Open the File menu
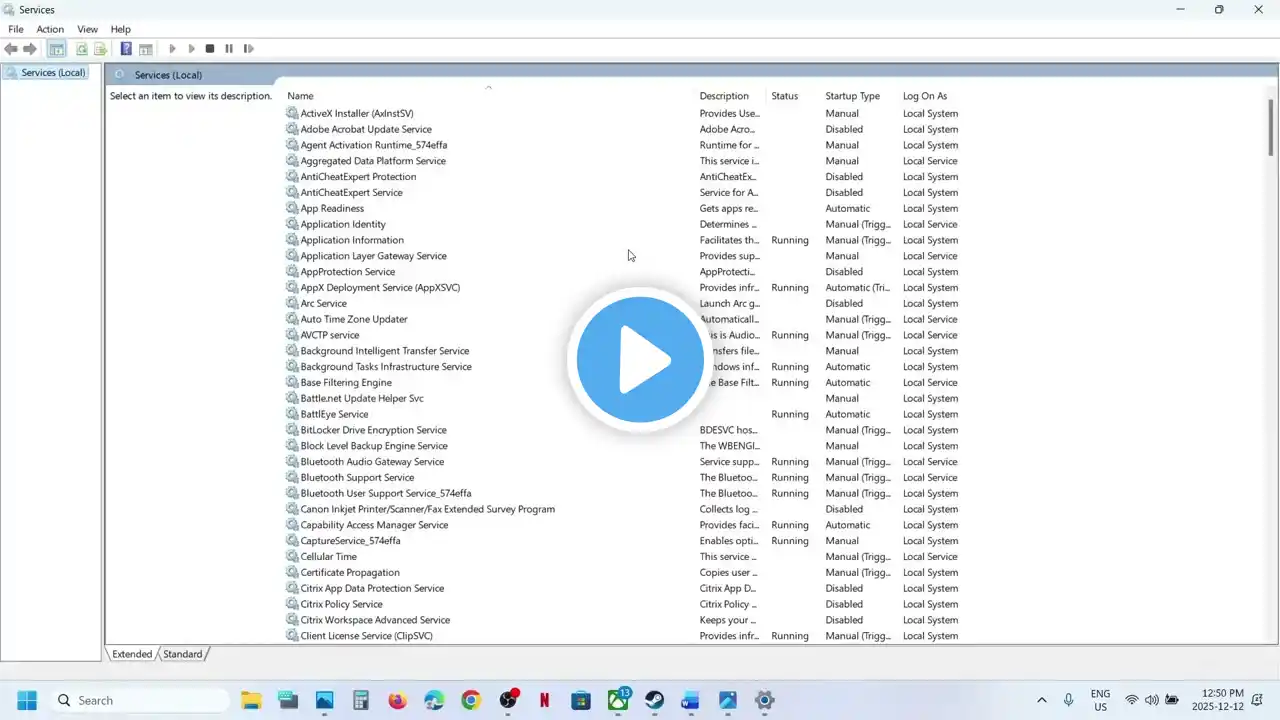This screenshot has width=1280, height=720. (x=16, y=29)
